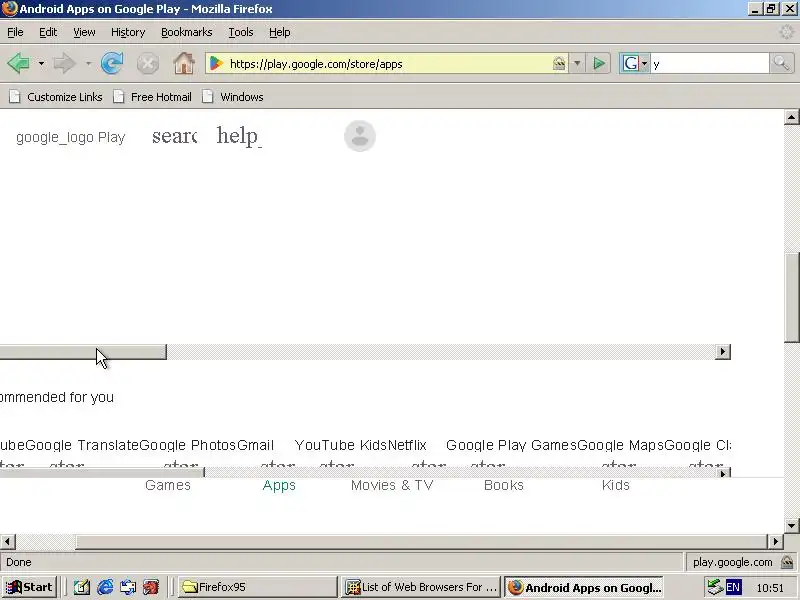Click the page search link
The height and width of the screenshot is (600, 800).
coord(174,136)
